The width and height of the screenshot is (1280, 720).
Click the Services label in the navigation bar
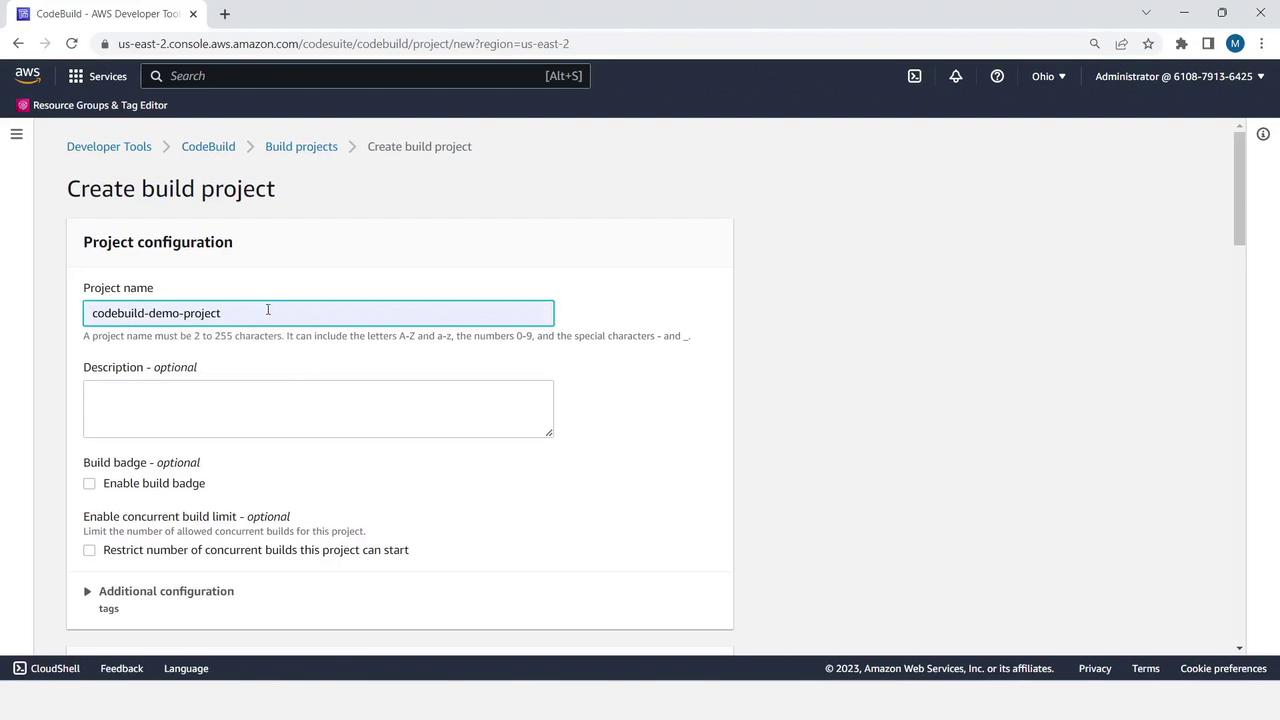point(108,76)
